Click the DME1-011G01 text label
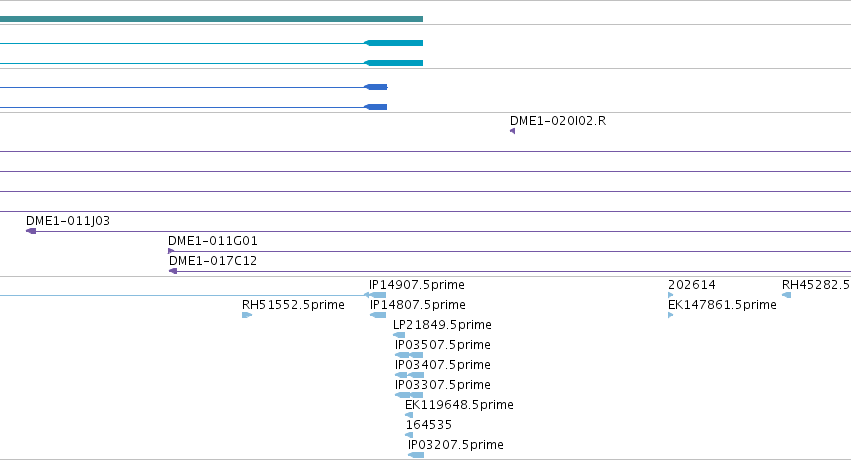The height and width of the screenshot is (460, 851). tap(213, 241)
